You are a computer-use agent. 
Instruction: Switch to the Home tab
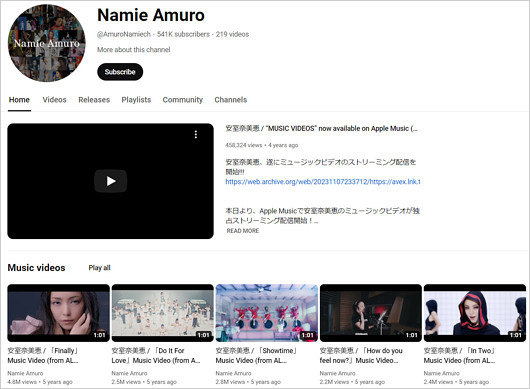coord(19,100)
